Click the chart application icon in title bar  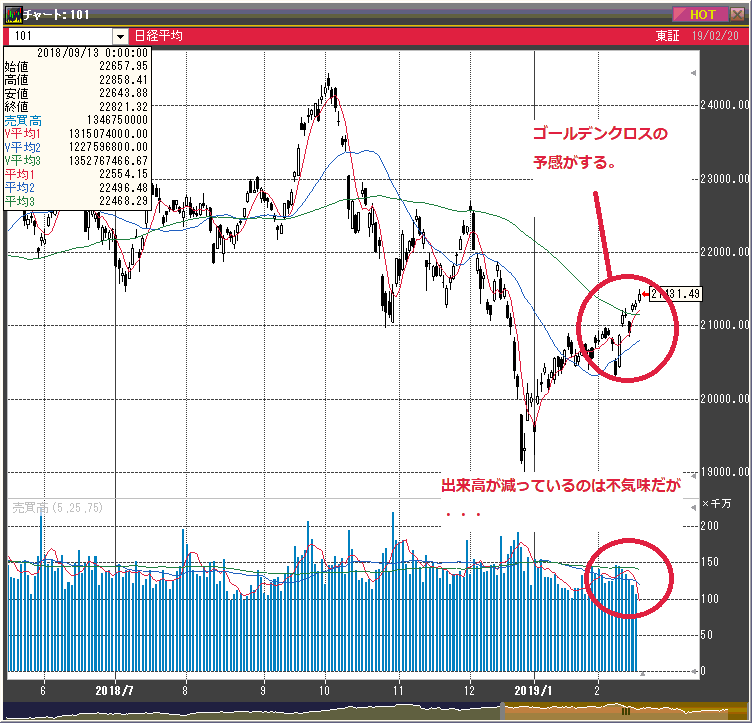pyautogui.click(x=14, y=14)
